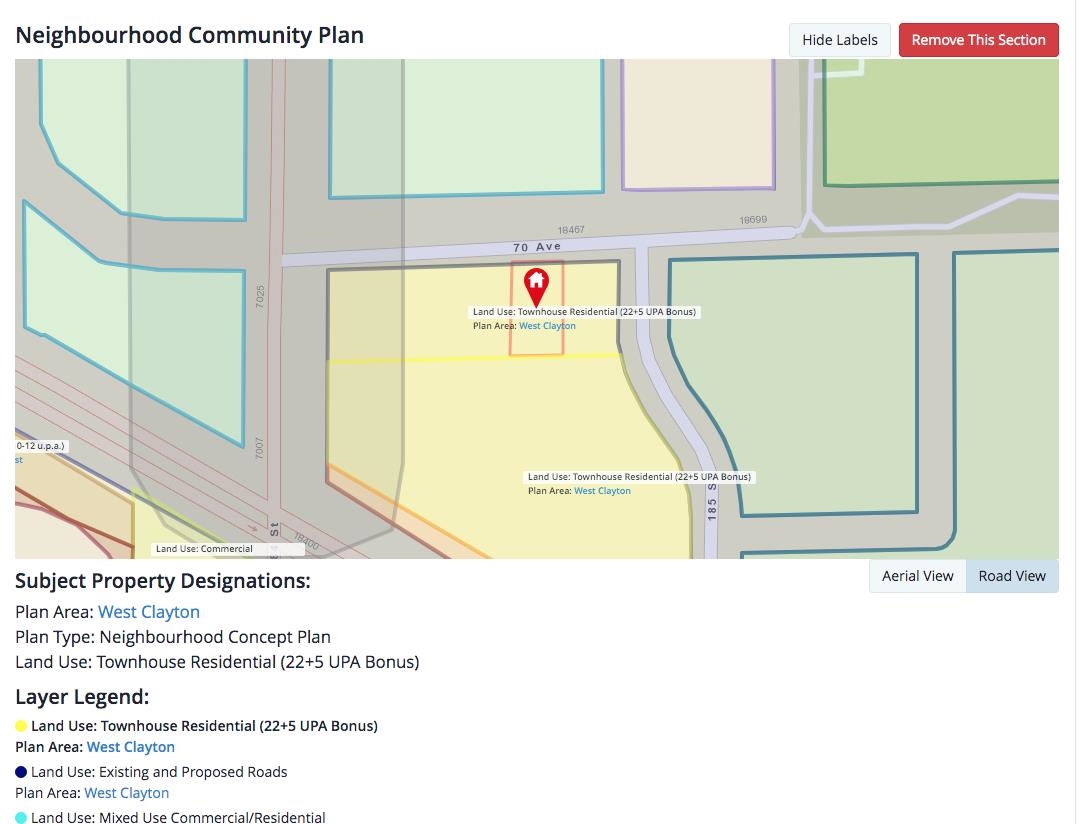
Task: Click the Remove This Section button
Action: [x=978, y=40]
